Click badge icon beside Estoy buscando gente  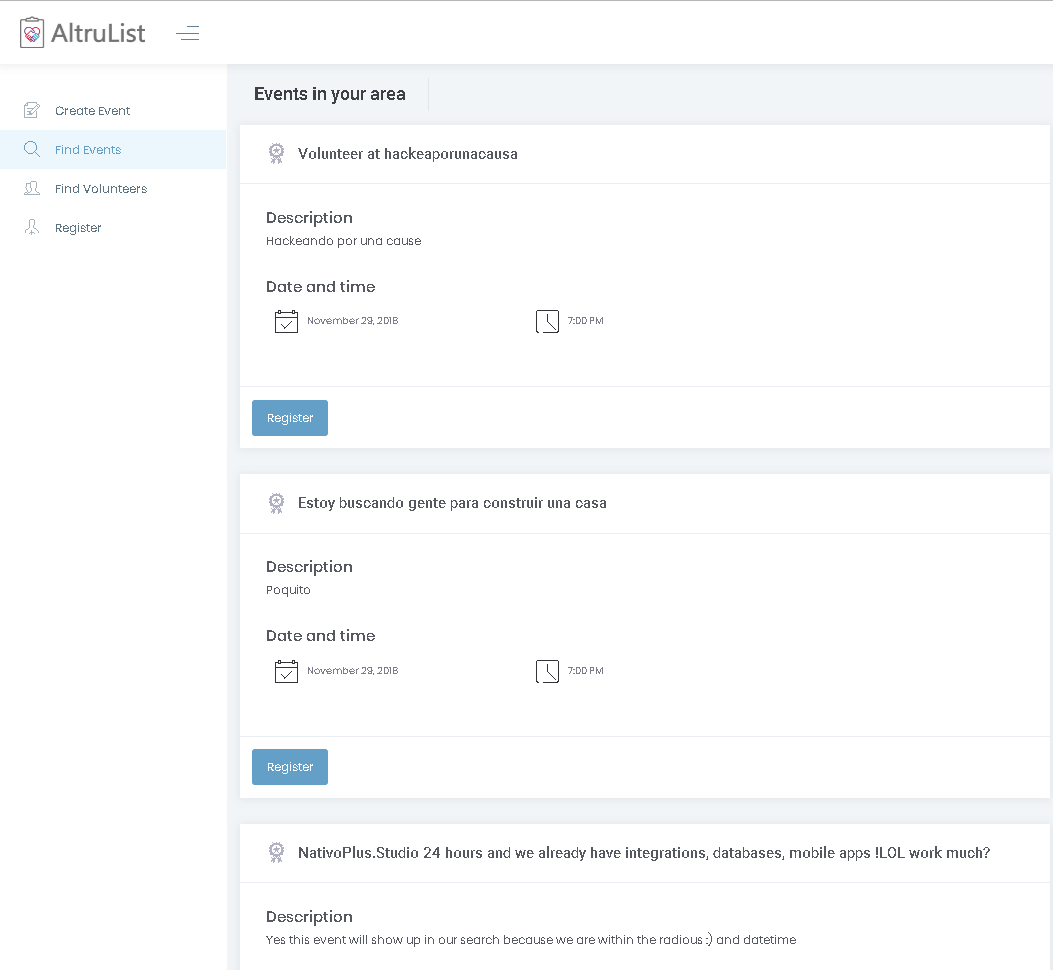tap(276, 503)
